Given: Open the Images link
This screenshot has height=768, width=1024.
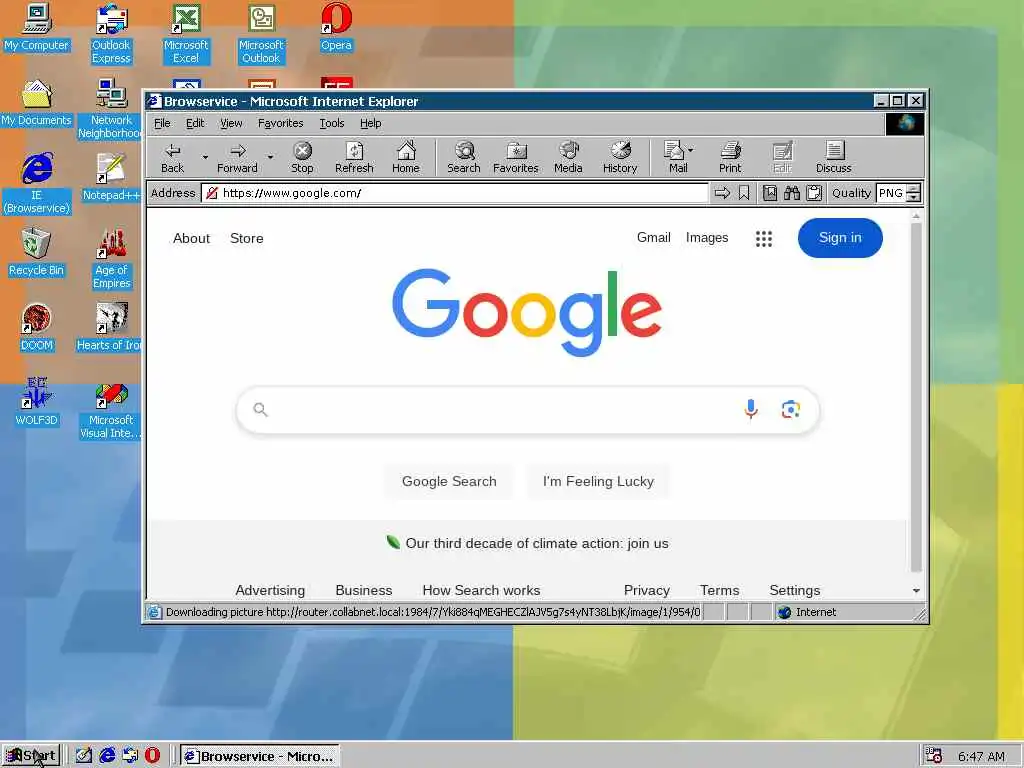Looking at the screenshot, I should point(707,238).
